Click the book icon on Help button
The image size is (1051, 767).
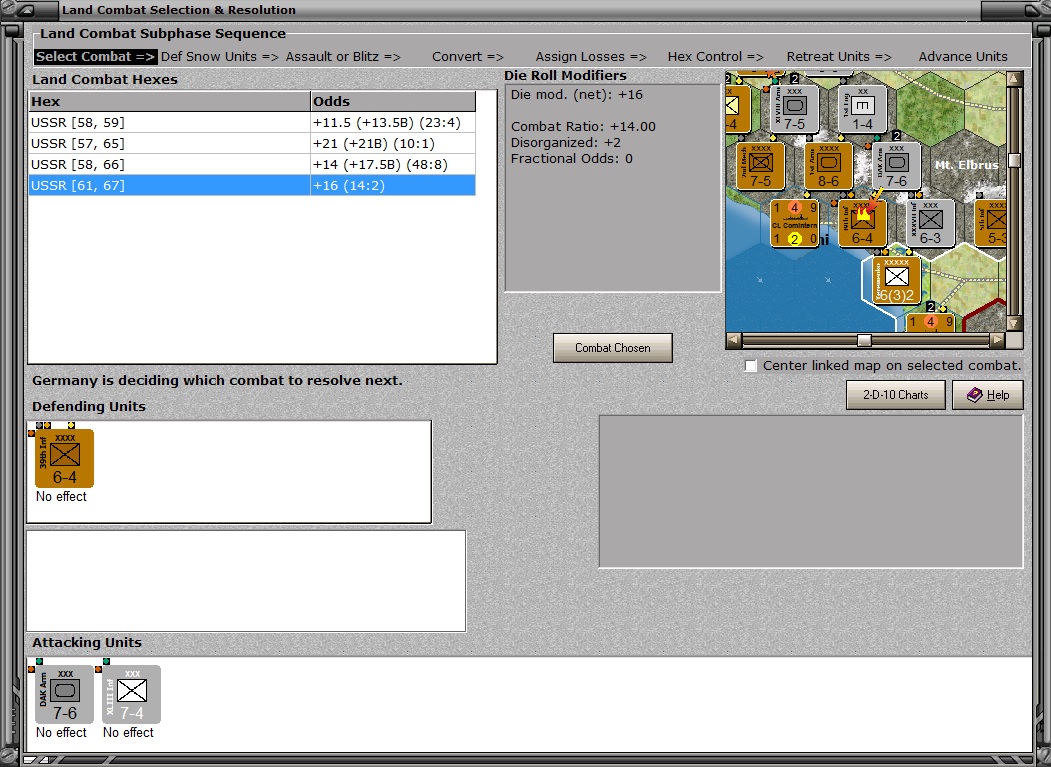coord(975,395)
